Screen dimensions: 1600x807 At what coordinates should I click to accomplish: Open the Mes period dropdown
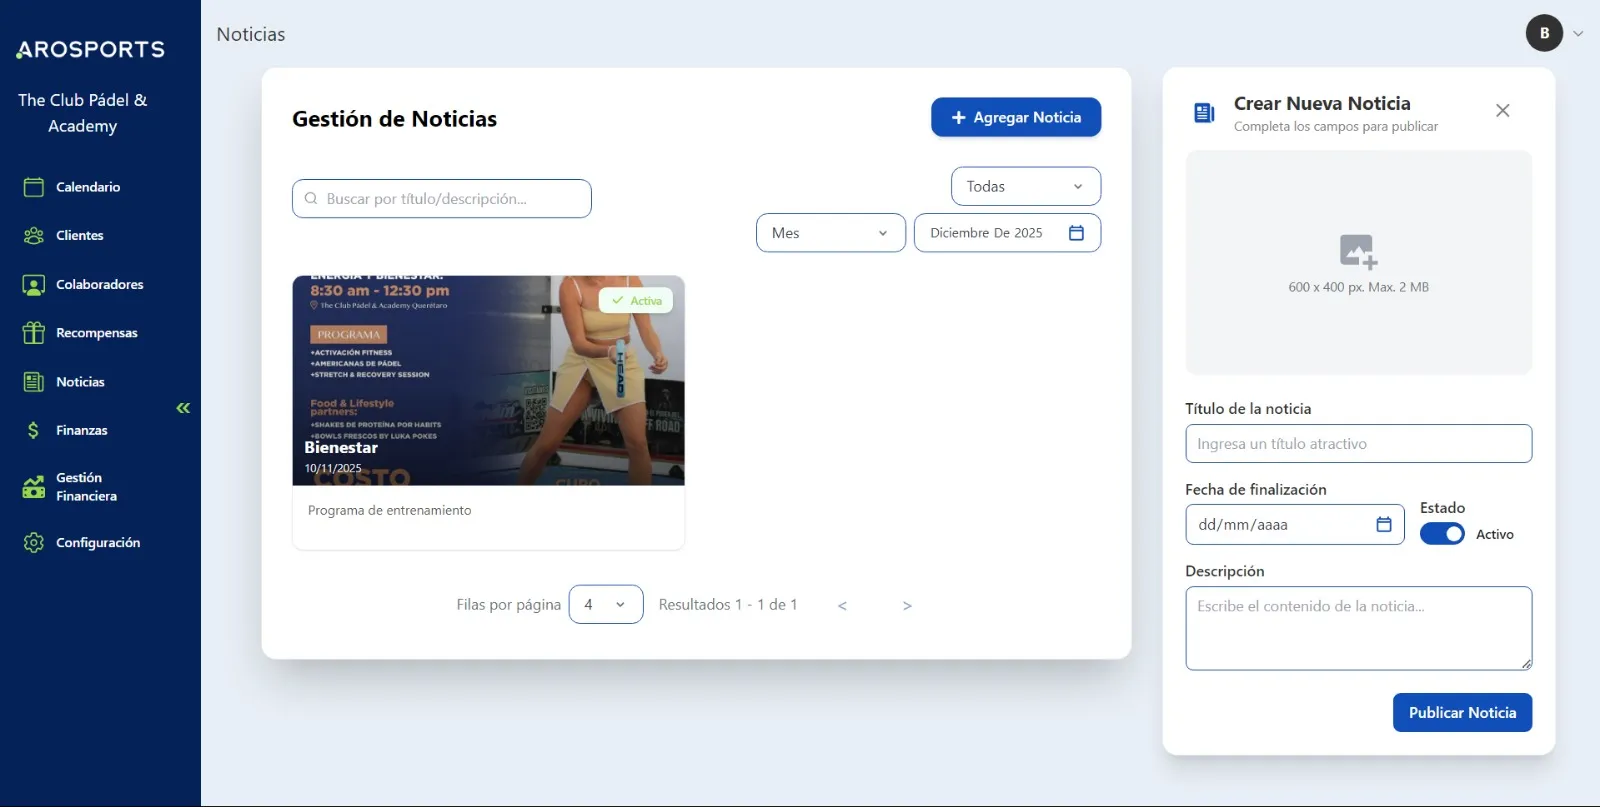click(831, 233)
